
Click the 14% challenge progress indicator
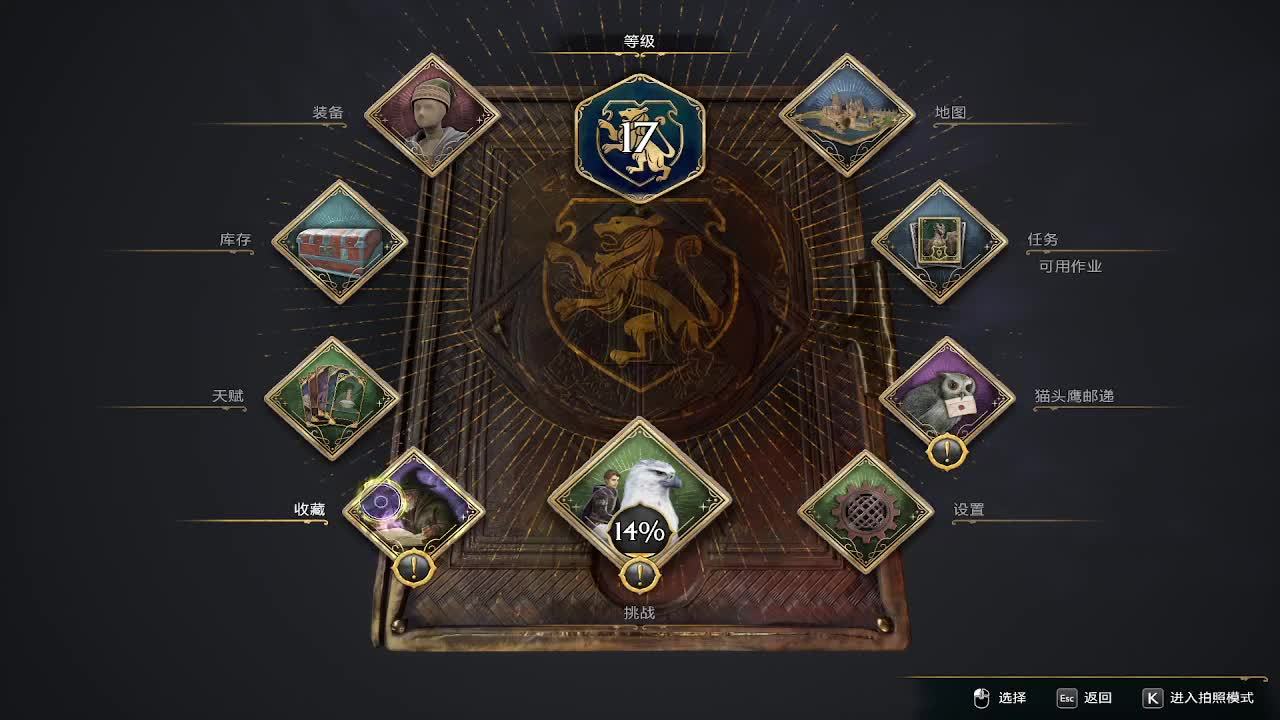[x=639, y=532]
